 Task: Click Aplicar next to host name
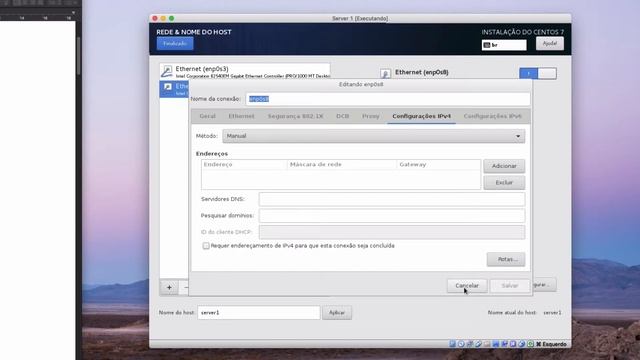[337, 313]
